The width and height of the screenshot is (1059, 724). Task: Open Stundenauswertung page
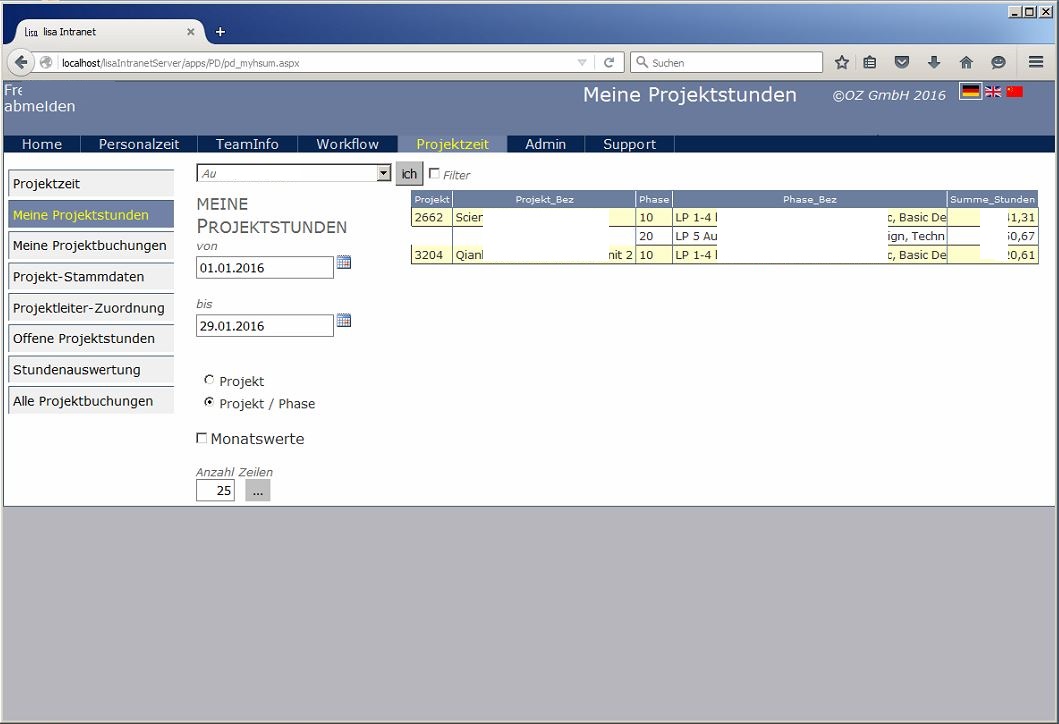point(91,369)
